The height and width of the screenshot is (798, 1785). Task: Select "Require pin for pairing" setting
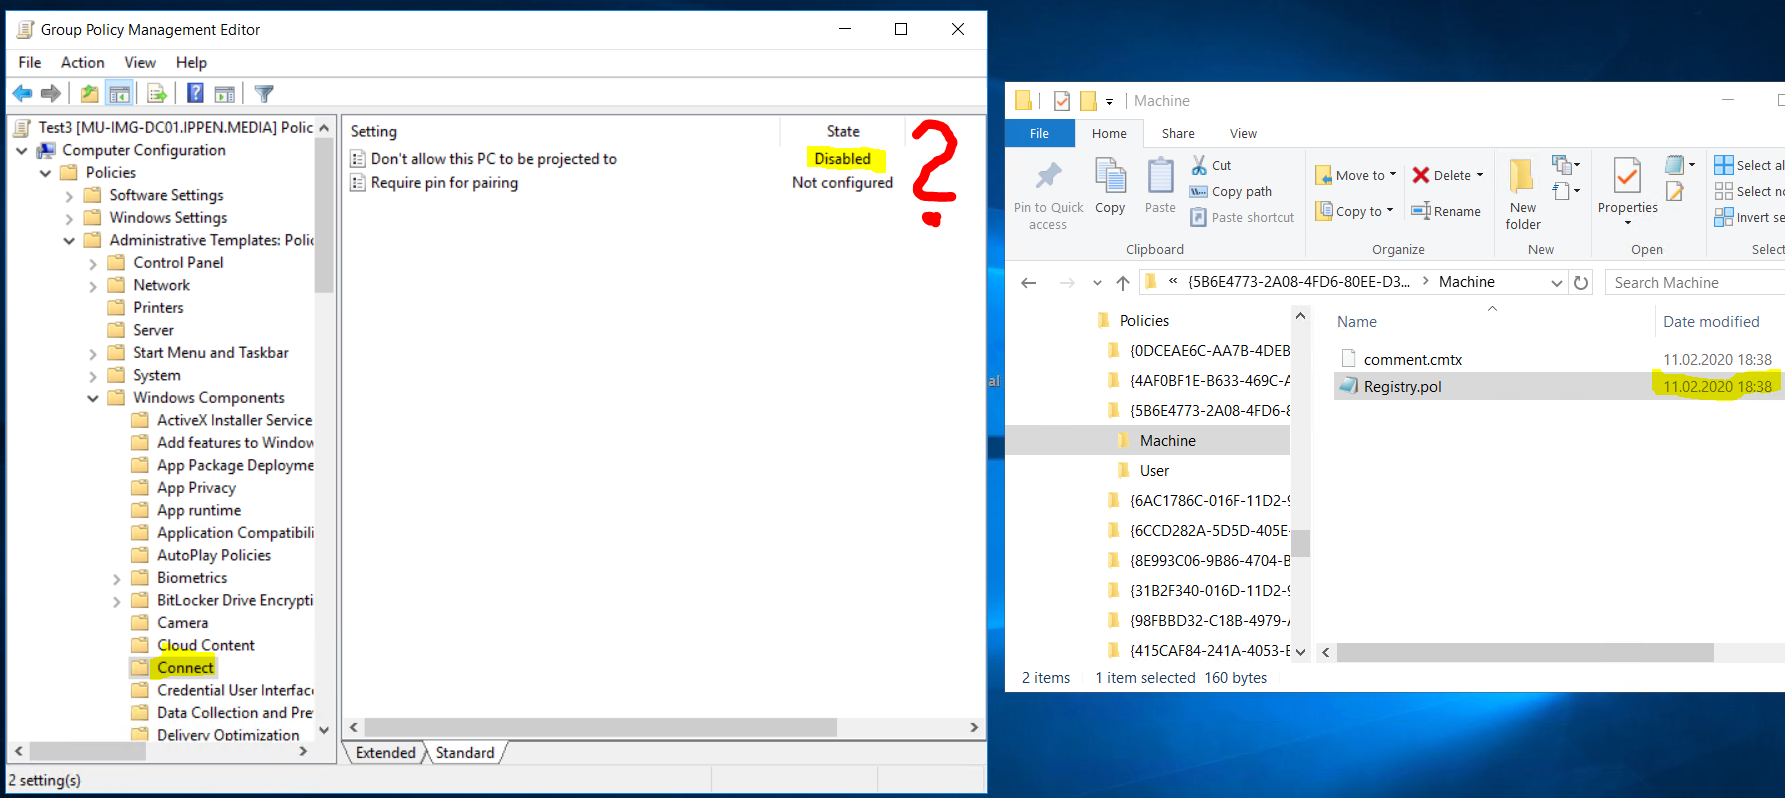coord(444,183)
